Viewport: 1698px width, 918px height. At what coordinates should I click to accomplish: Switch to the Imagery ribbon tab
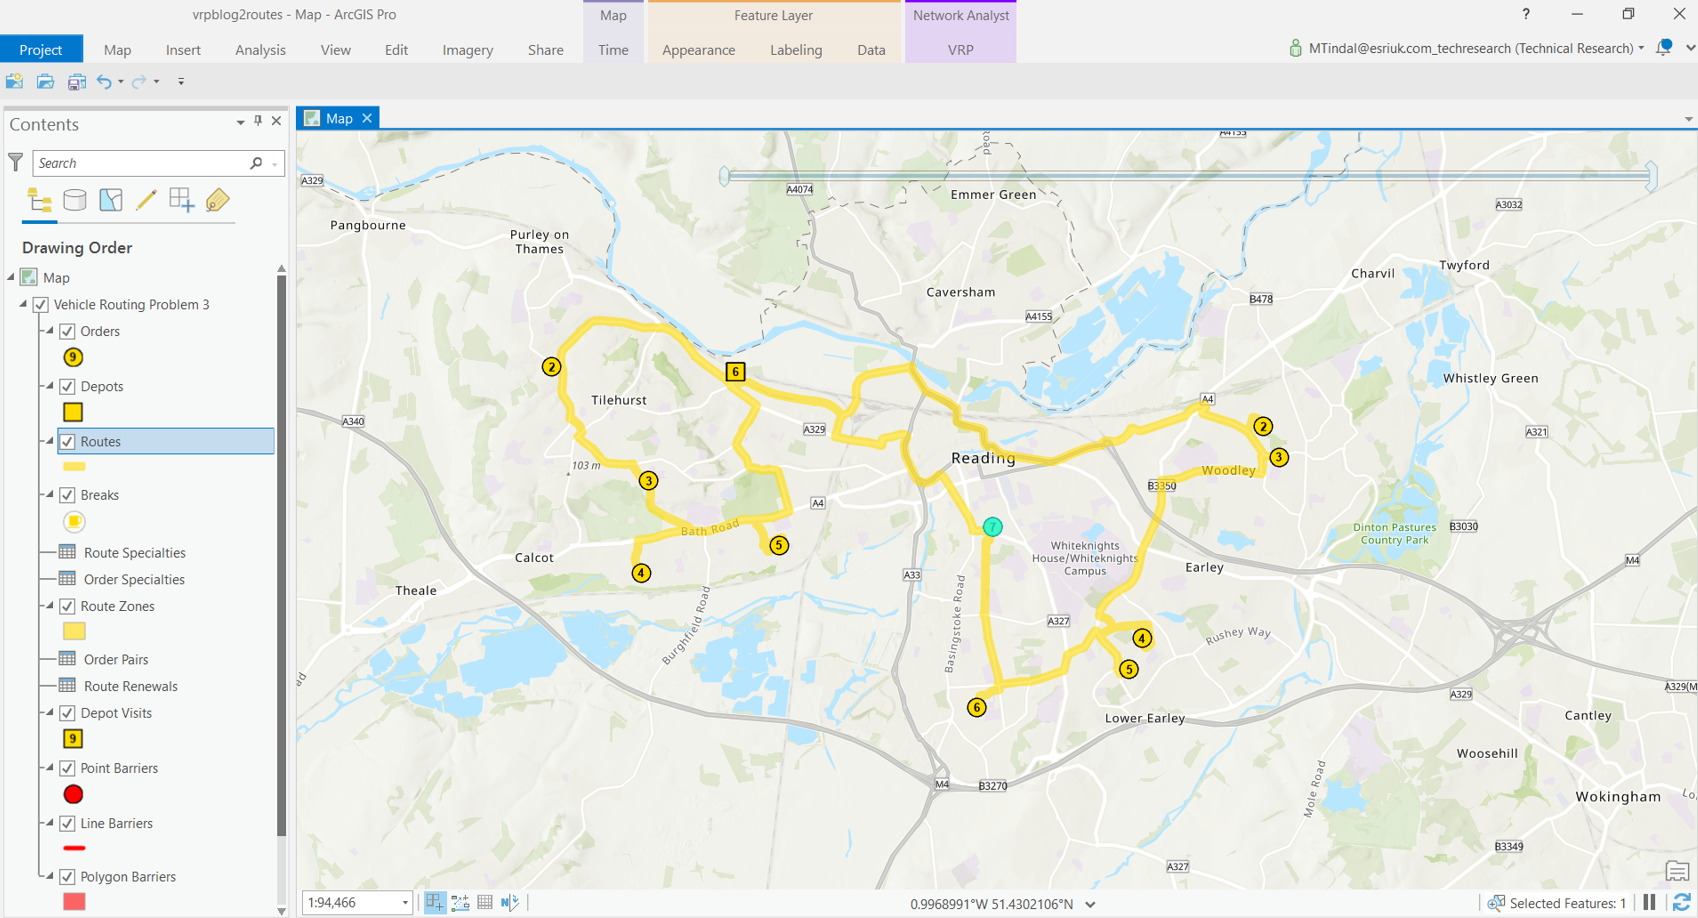pyautogui.click(x=468, y=49)
